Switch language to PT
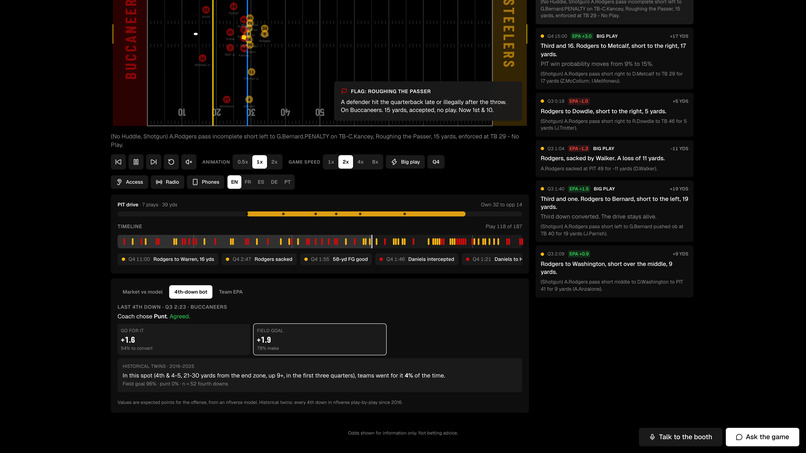Screen dimensions: 806x453 click(287, 182)
